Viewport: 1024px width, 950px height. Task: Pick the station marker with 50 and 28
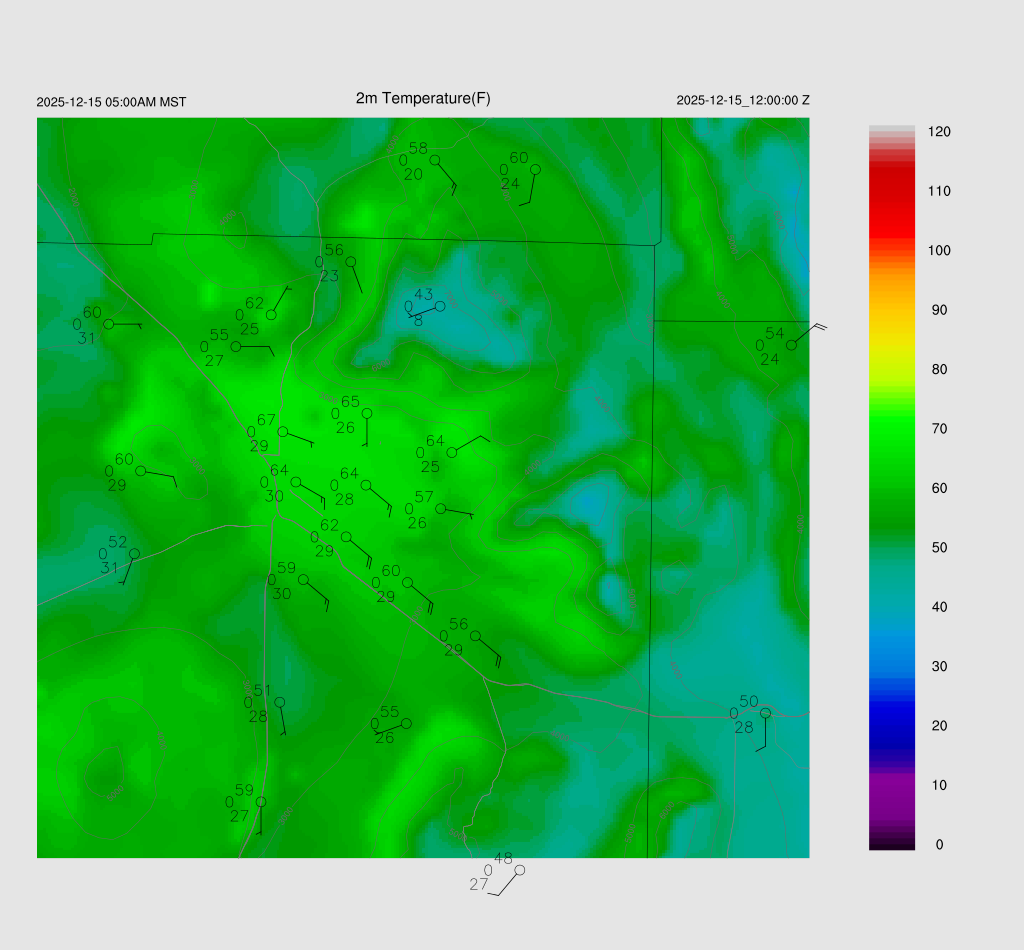(765, 713)
